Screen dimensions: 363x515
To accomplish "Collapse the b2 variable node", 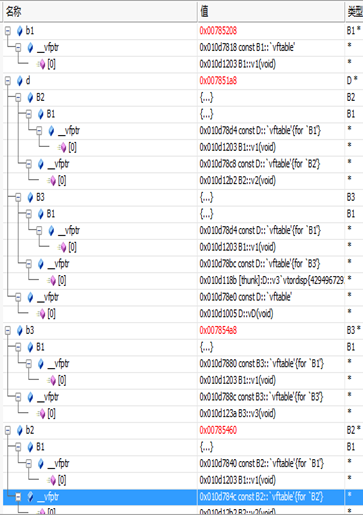I will coord(8,430).
